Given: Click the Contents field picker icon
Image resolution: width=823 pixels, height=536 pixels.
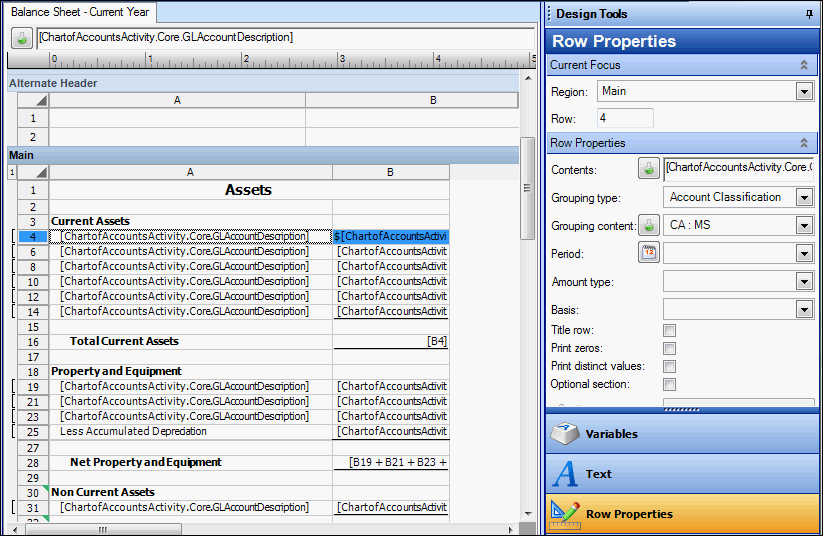Looking at the screenshot, I should [x=649, y=168].
